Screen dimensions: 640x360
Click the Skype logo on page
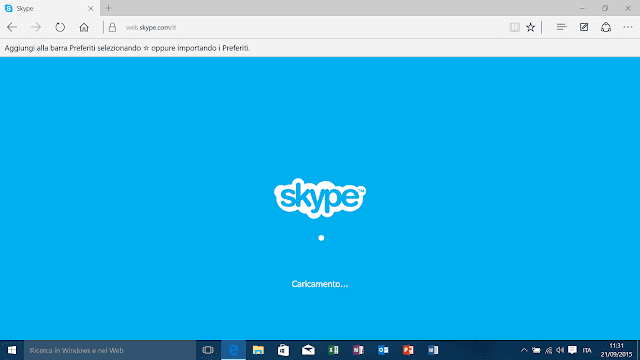click(320, 198)
